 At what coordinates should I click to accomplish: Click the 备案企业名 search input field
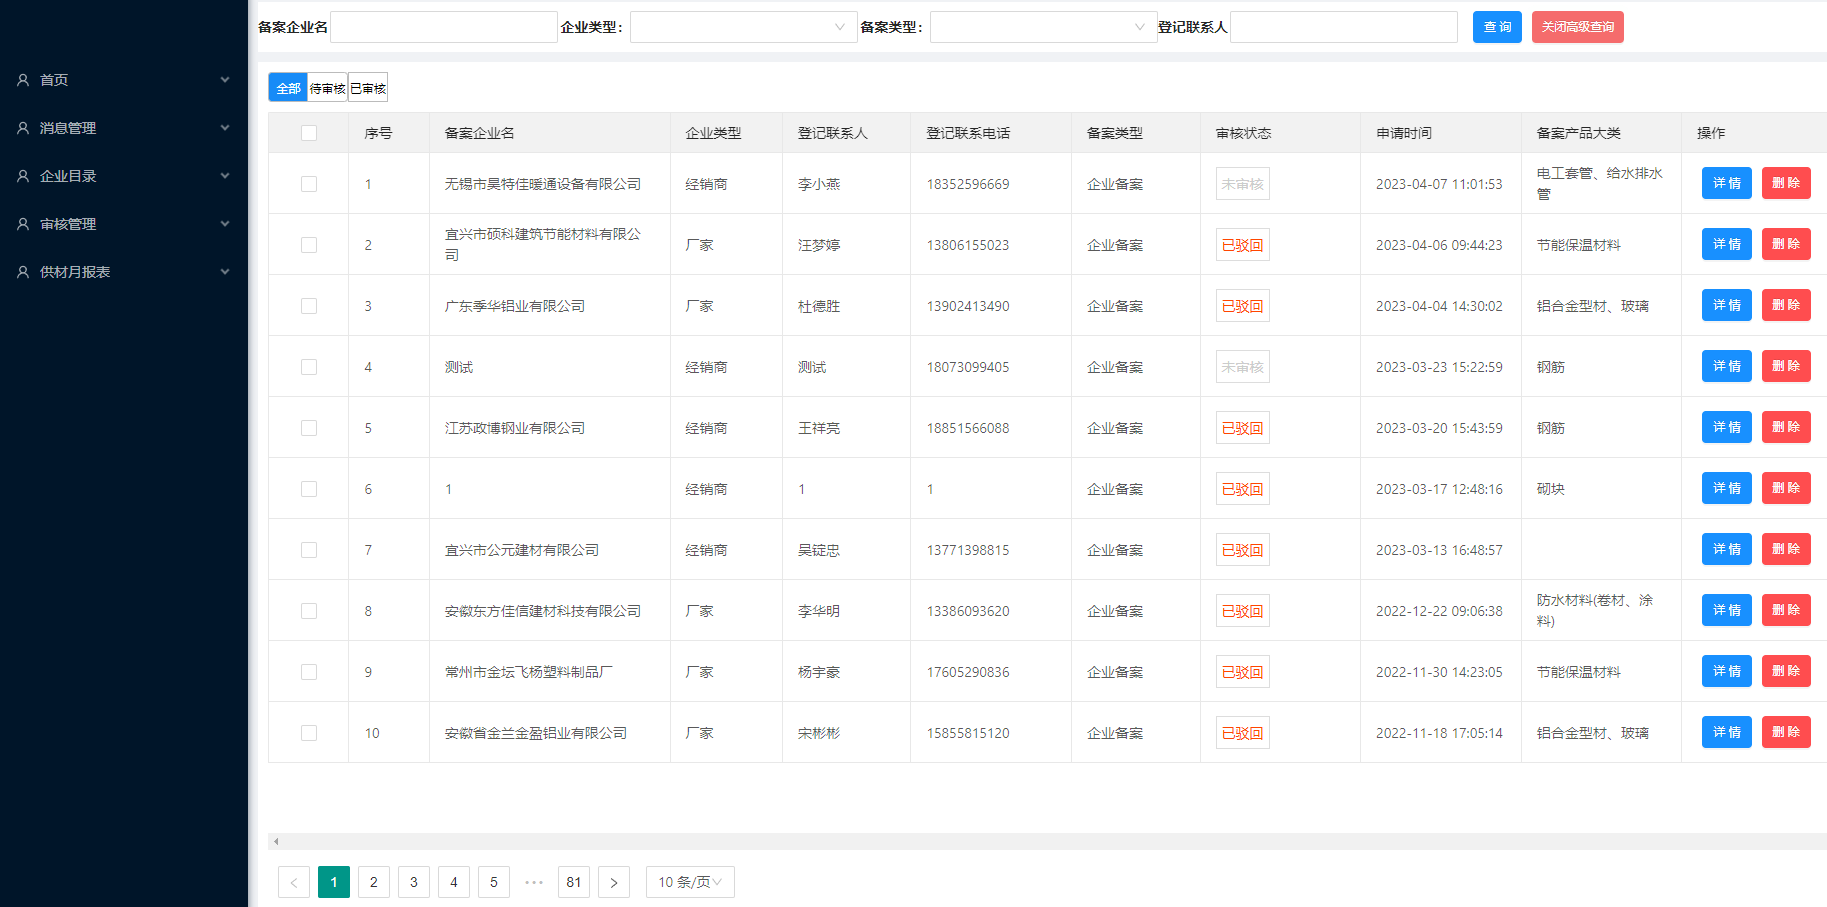coord(443,27)
